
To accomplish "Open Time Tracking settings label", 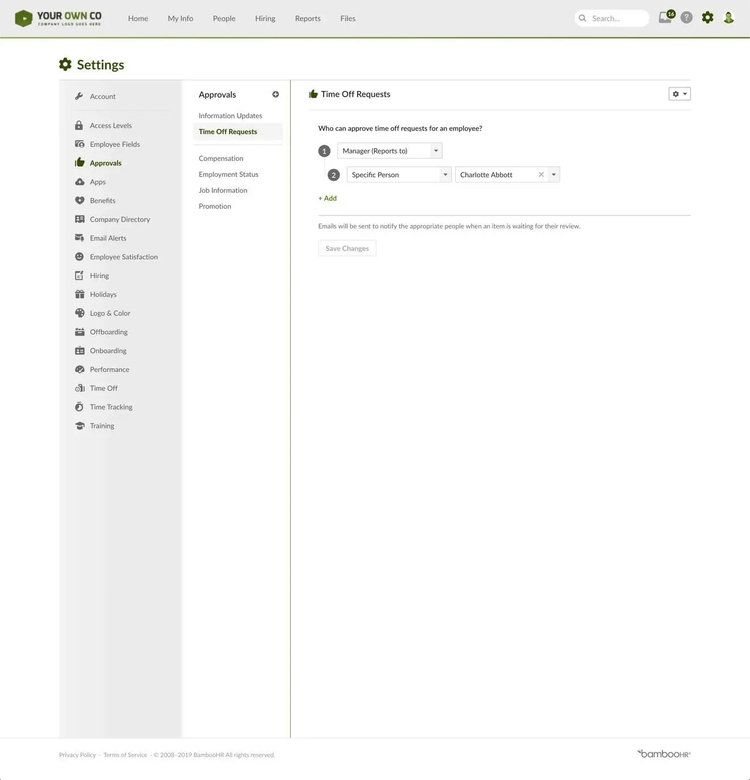I will pos(111,407).
